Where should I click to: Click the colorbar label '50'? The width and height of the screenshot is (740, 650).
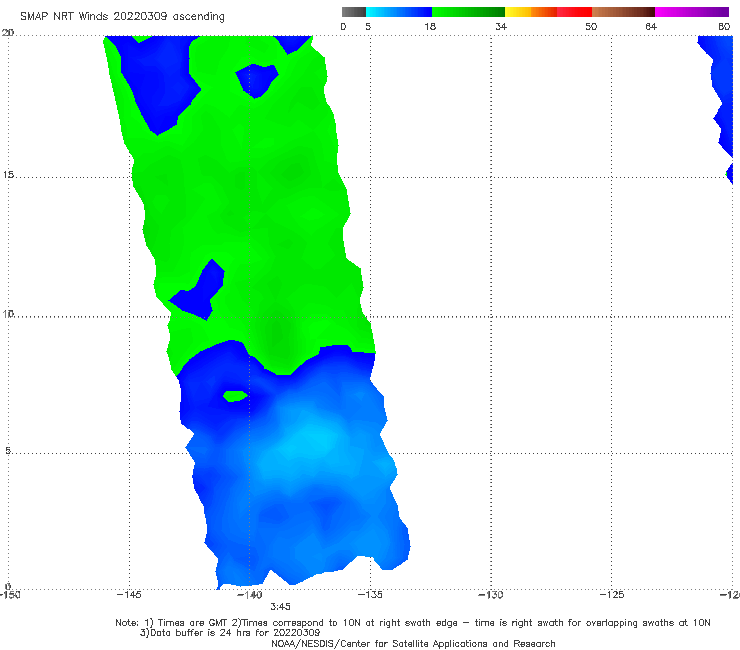(x=591, y=26)
